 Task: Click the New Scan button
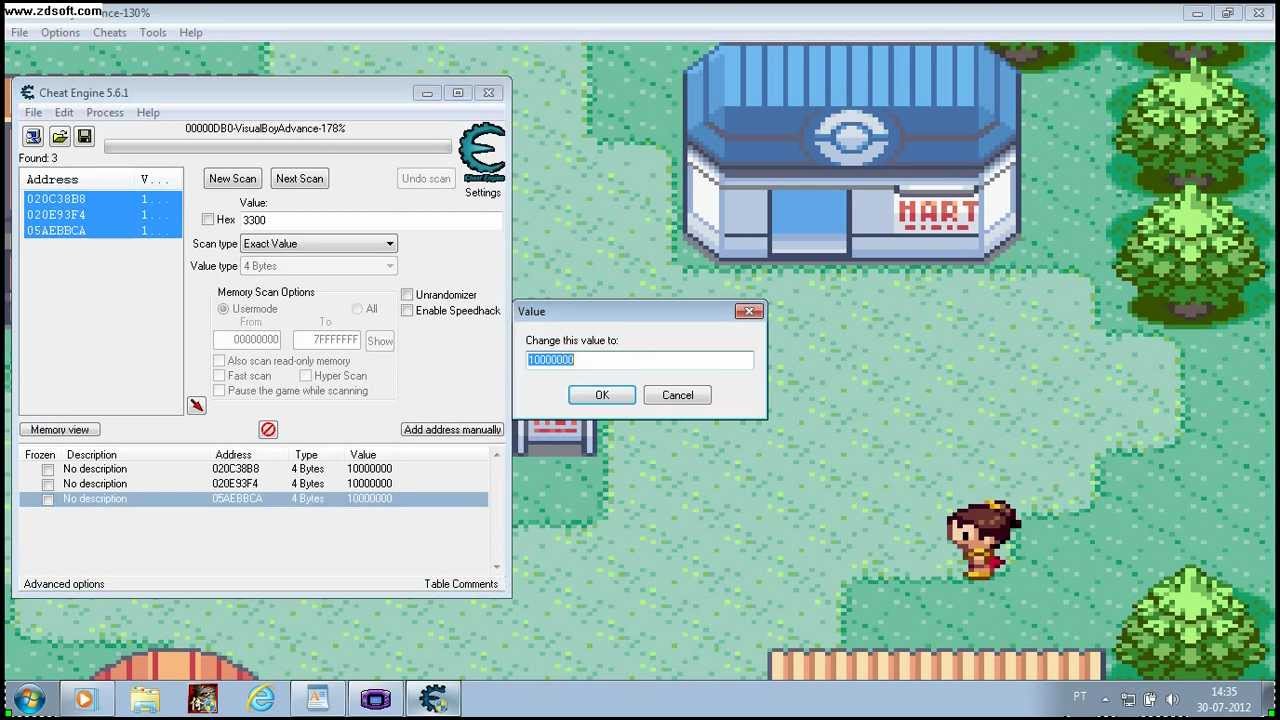coord(232,178)
